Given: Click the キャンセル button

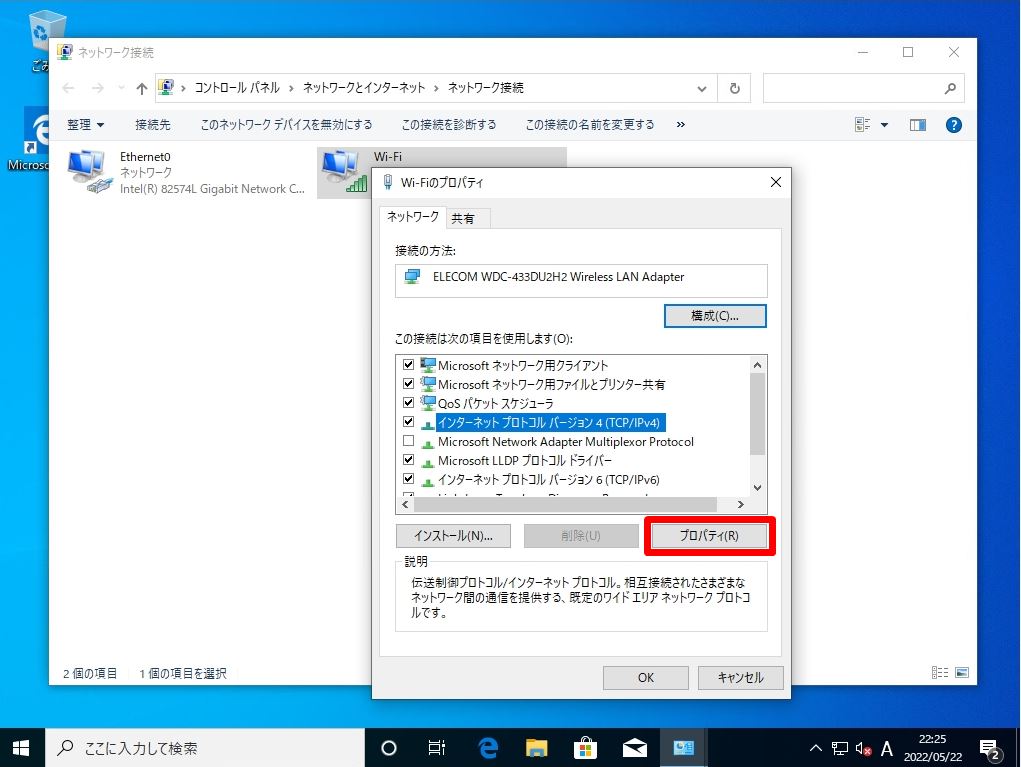Looking at the screenshot, I should pos(740,678).
